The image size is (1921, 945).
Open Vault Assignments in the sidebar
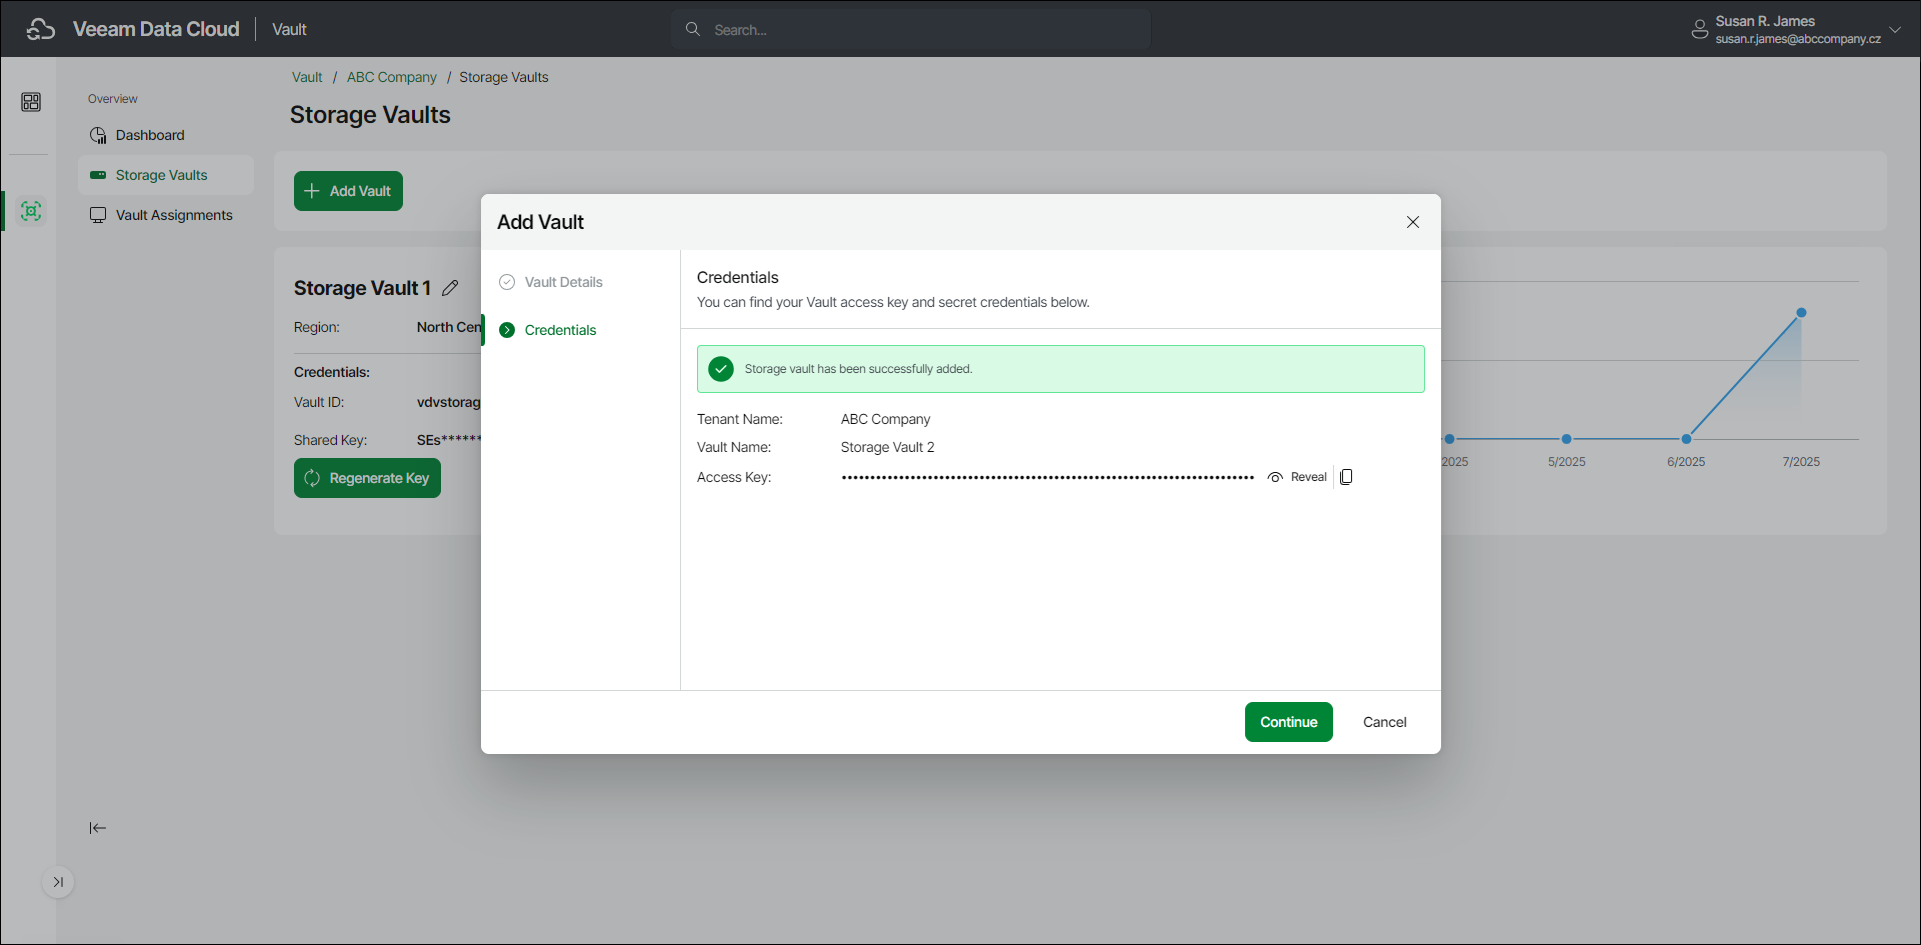point(166,215)
